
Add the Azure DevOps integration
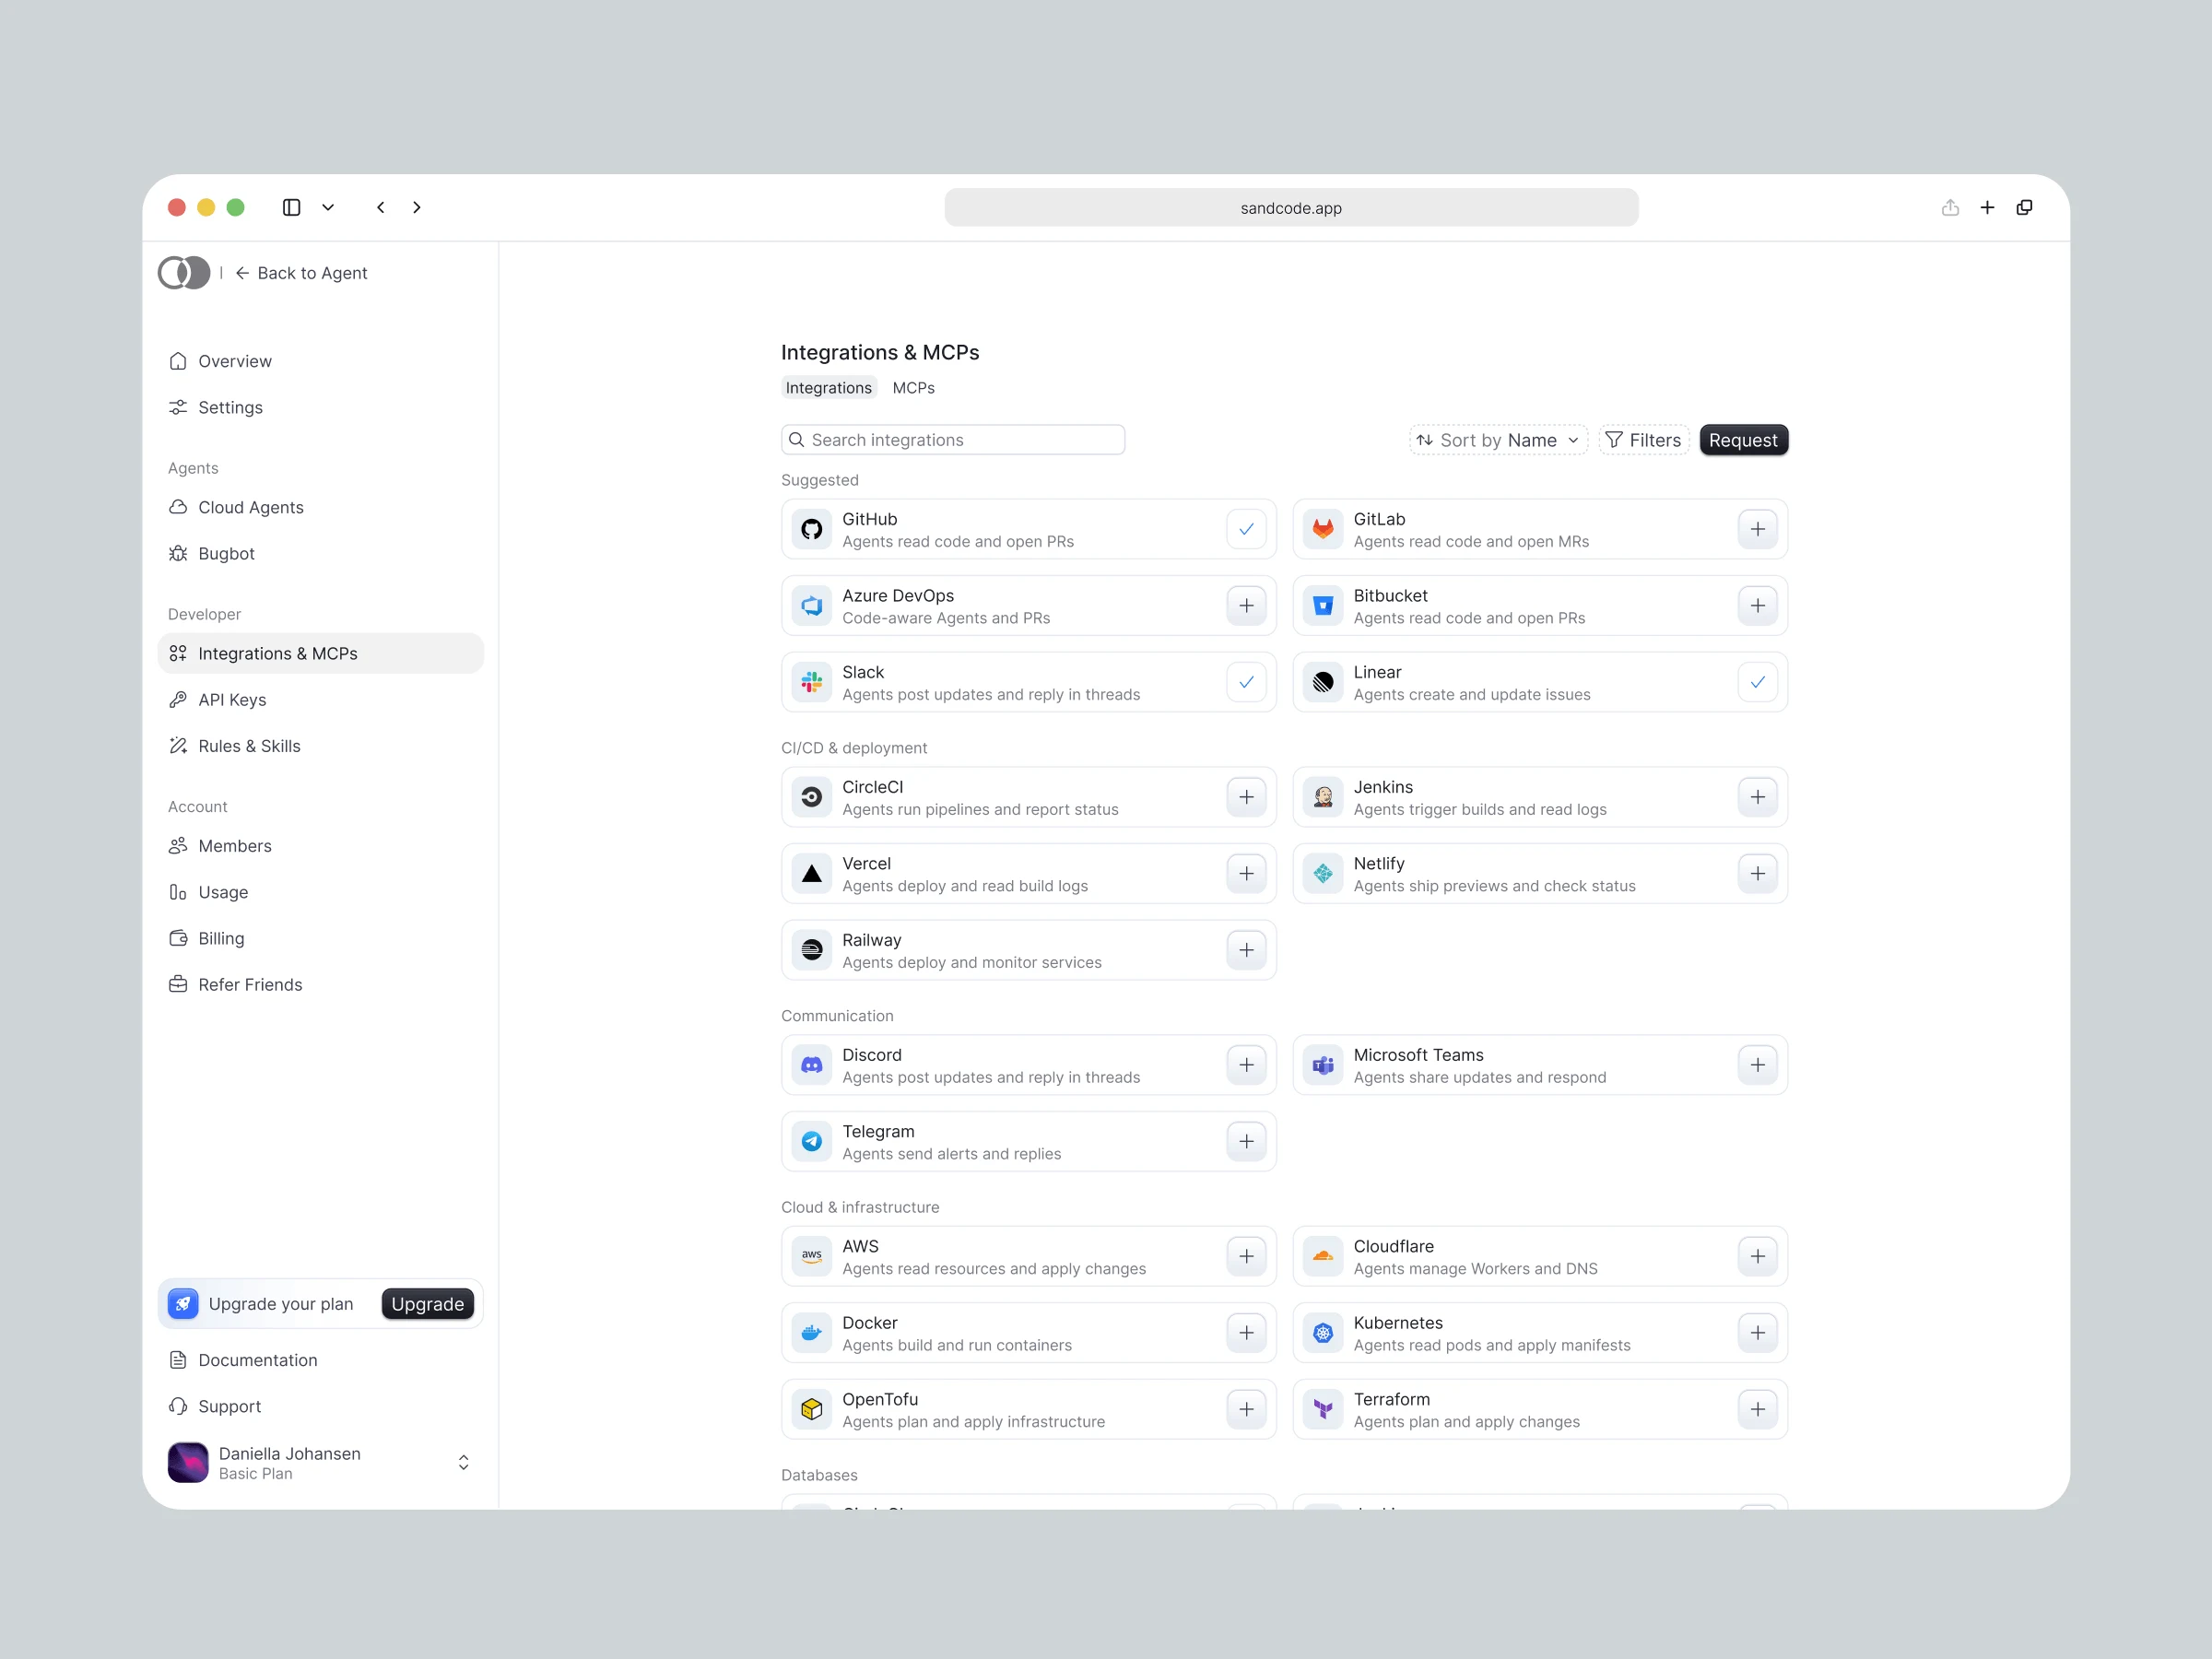point(1246,606)
